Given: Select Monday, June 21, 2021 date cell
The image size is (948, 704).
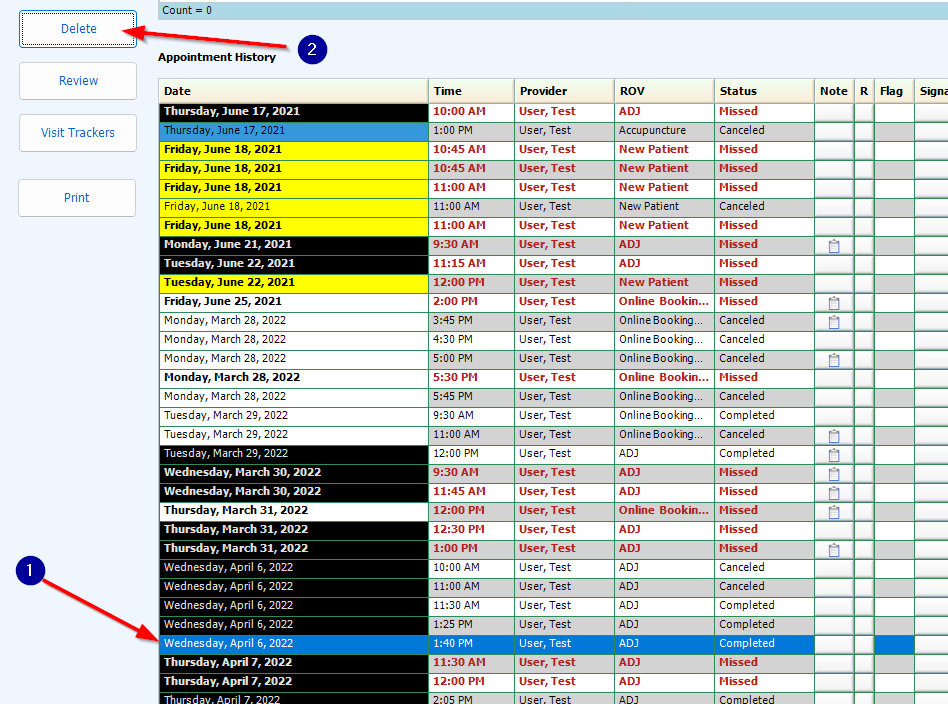Looking at the screenshot, I should pyautogui.click(x=293, y=244).
